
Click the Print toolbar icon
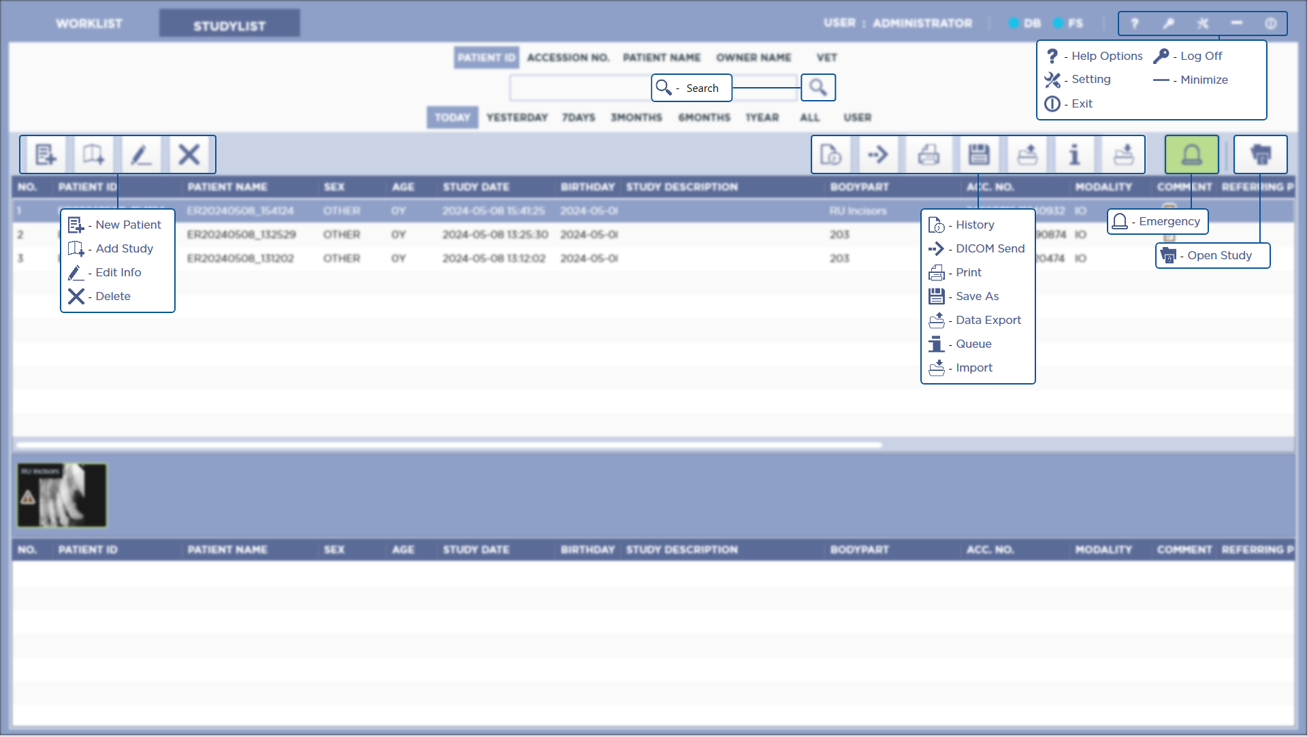pyautogui.click(x=928, y=155)
